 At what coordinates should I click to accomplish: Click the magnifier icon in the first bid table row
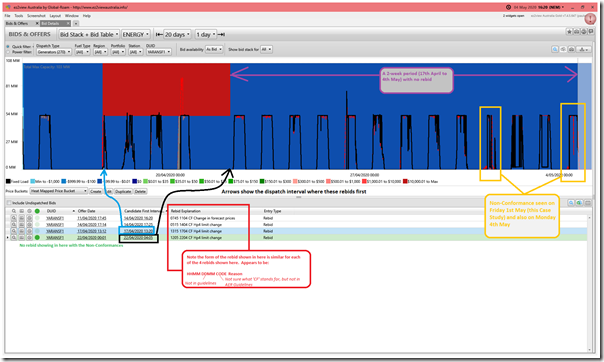point(13,218)
